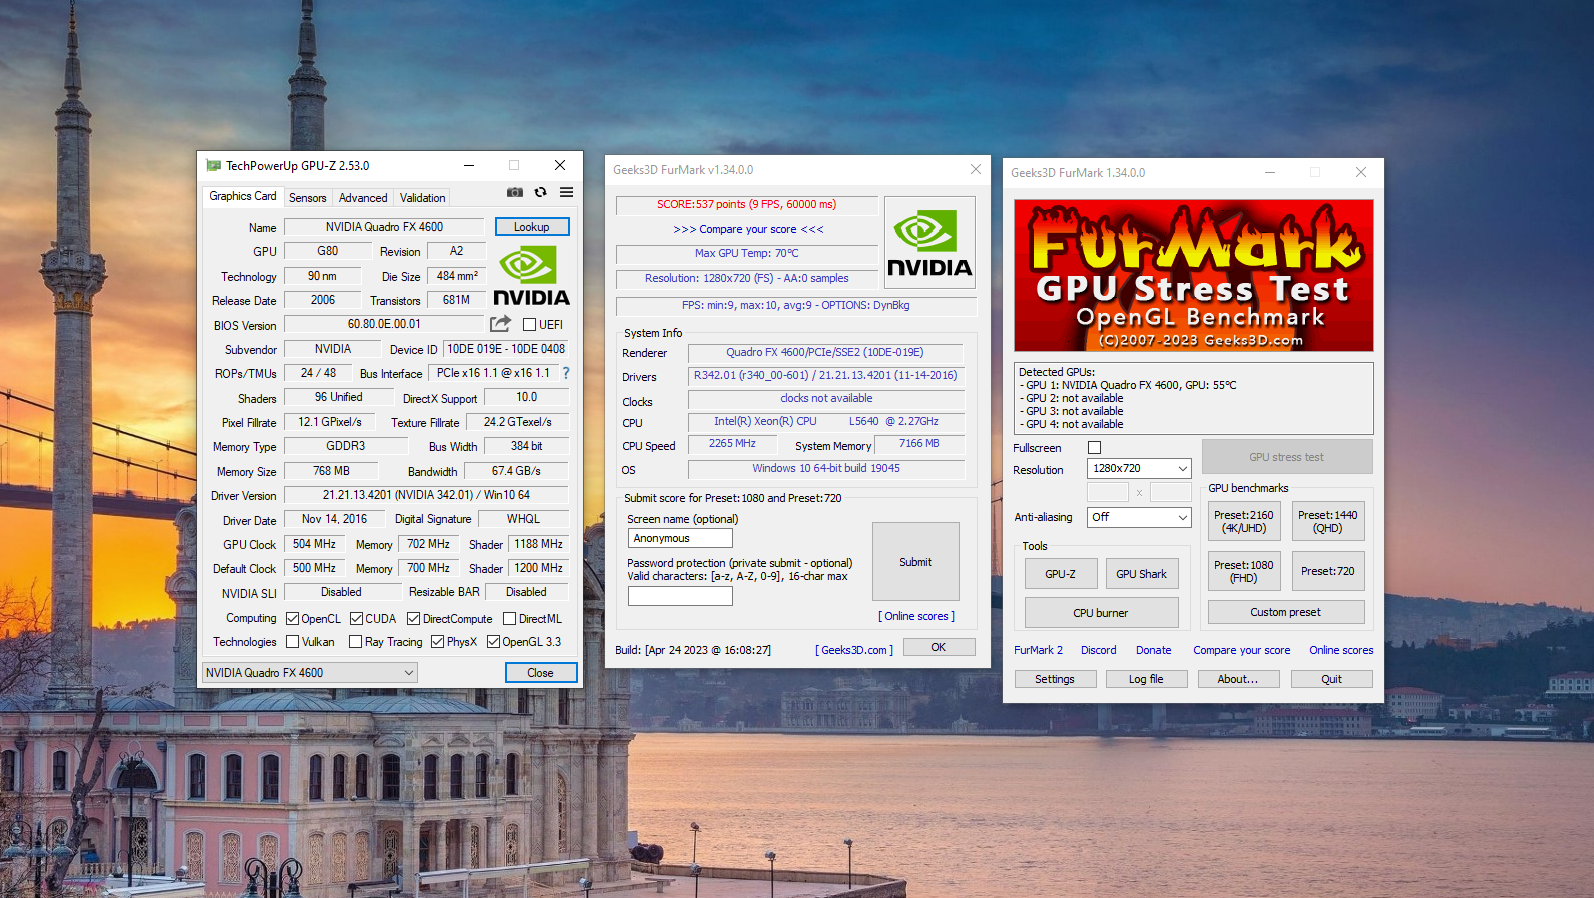Open the Anti-aliasing dropdown
The height and width of the screenshot is (898, 1594).
pyautogui.click(x=1139, y=517)
